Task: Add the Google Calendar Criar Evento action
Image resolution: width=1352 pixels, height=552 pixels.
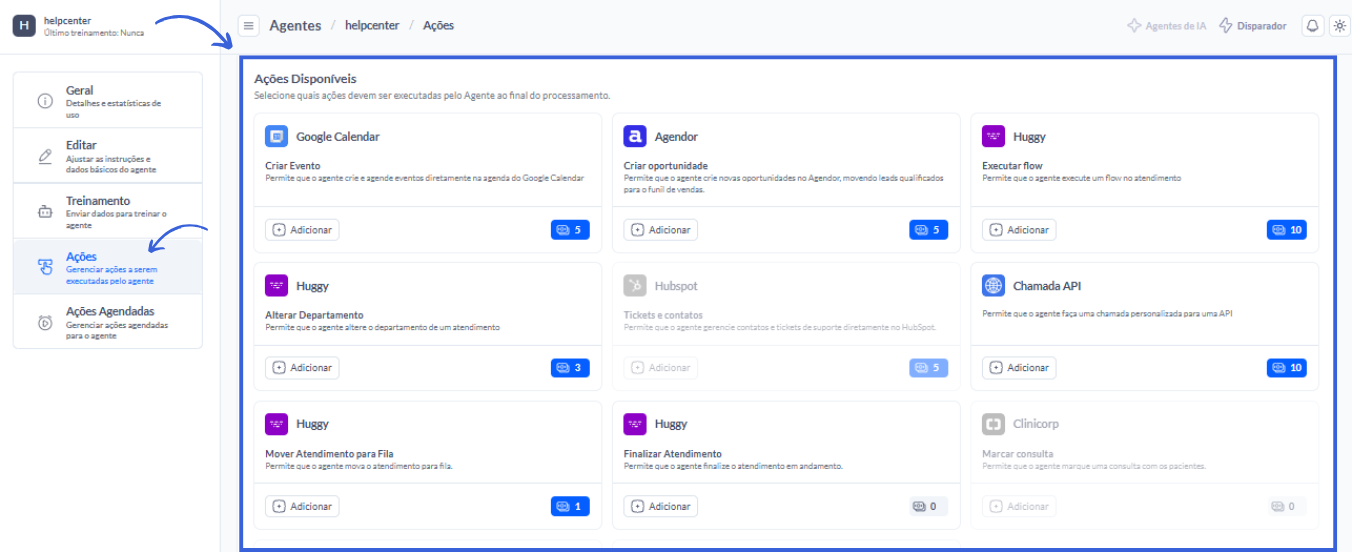Action: 302,230
